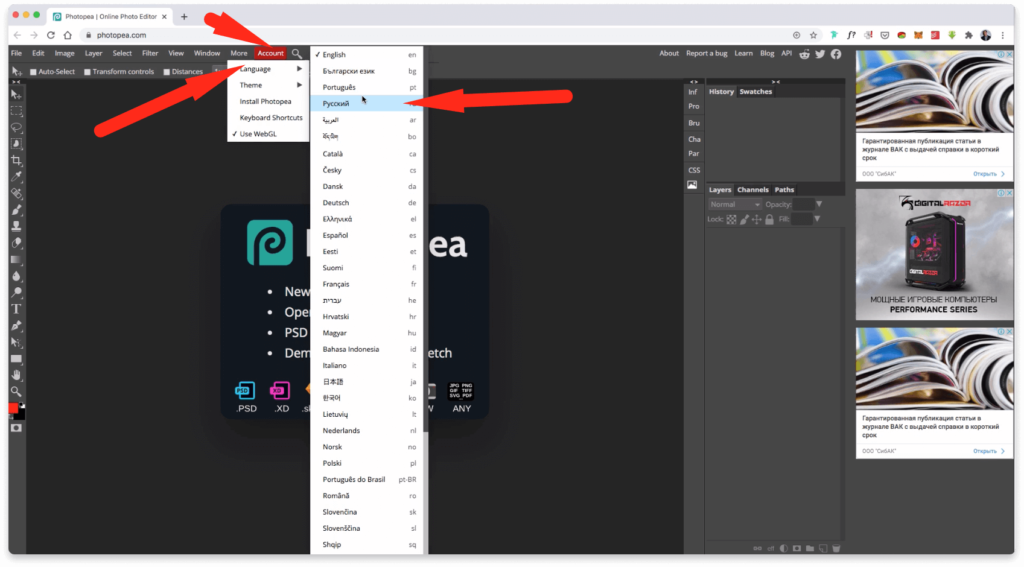The width and height of the screenshot is (1024, 567).
Task: Toggle the Distances checkbox
Action: click(166, 72)
